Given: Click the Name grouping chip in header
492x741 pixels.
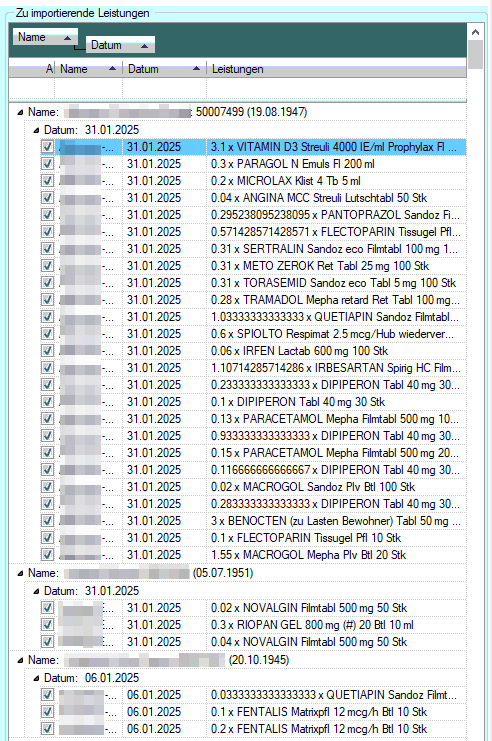Looking at the screenshot, I should coord(44,37).
